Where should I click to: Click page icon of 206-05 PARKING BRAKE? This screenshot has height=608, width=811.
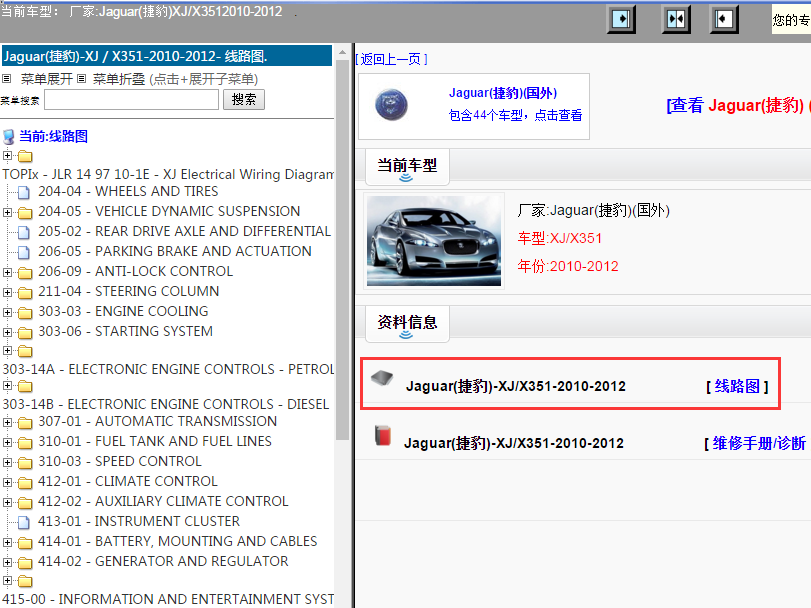point(23,252)
